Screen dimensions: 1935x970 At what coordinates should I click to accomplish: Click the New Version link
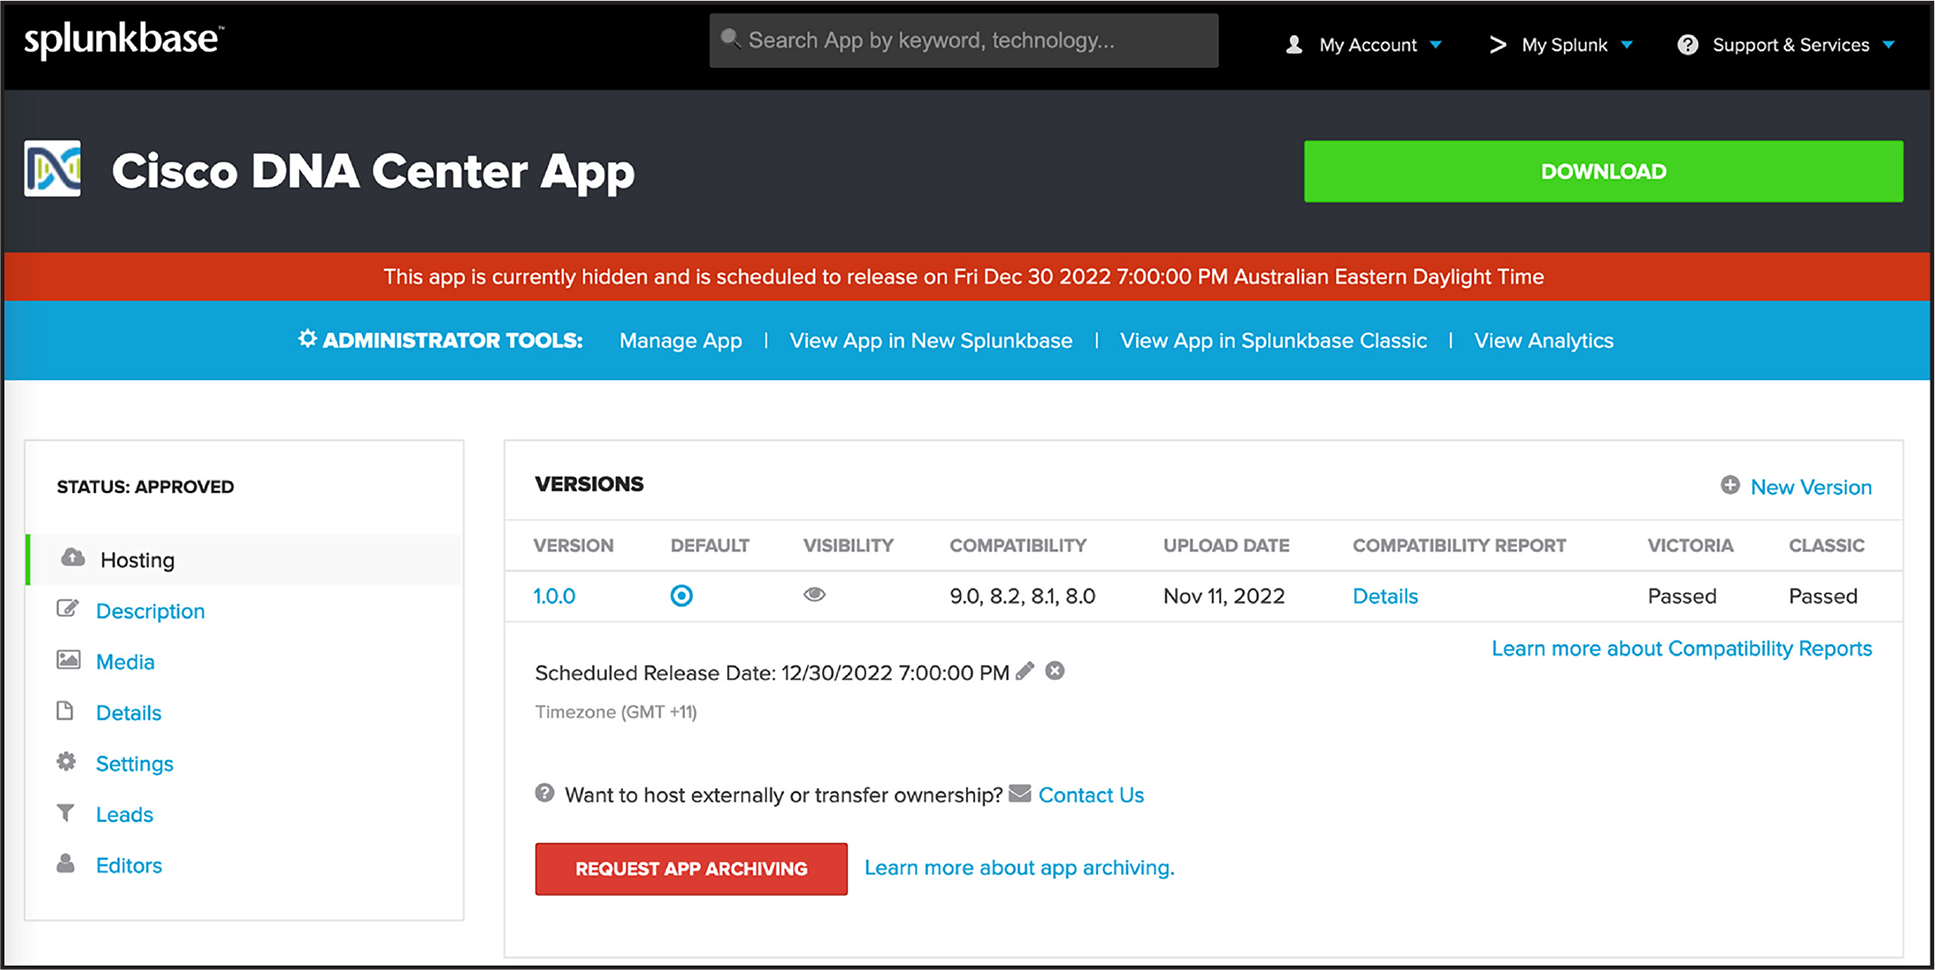pyautogui.click(x=1811, y=487)
